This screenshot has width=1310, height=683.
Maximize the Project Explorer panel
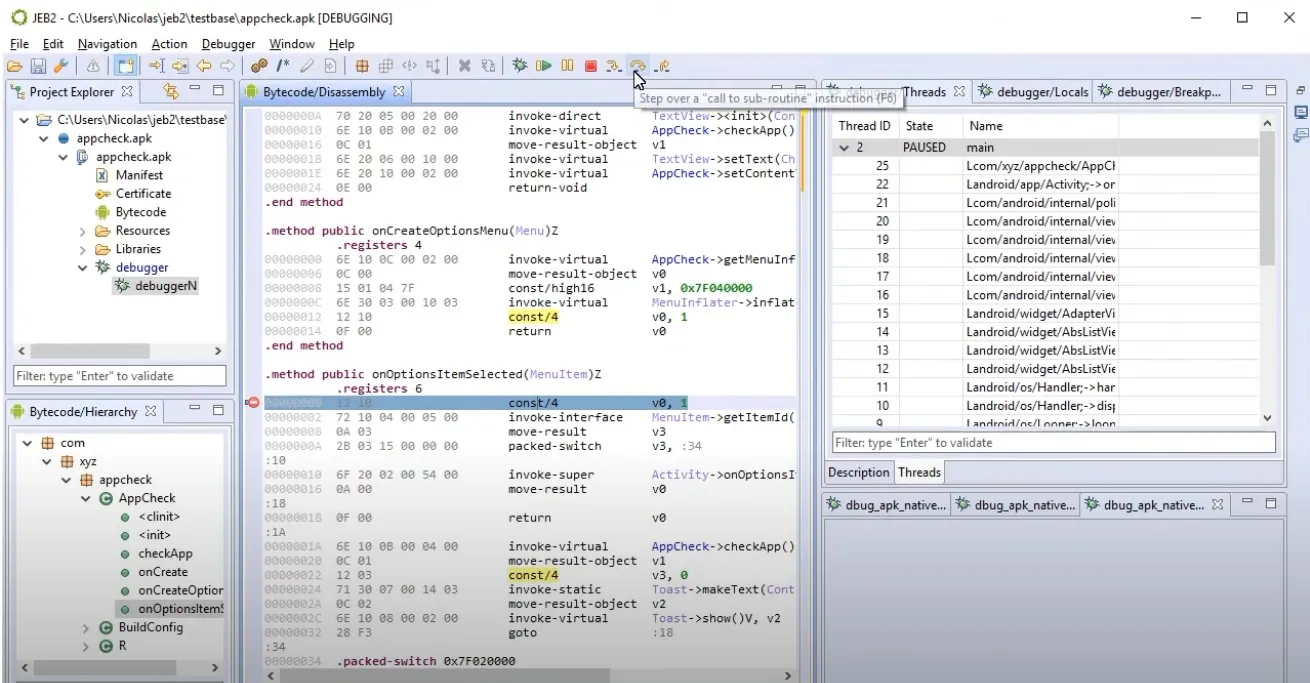click(218, 91)
